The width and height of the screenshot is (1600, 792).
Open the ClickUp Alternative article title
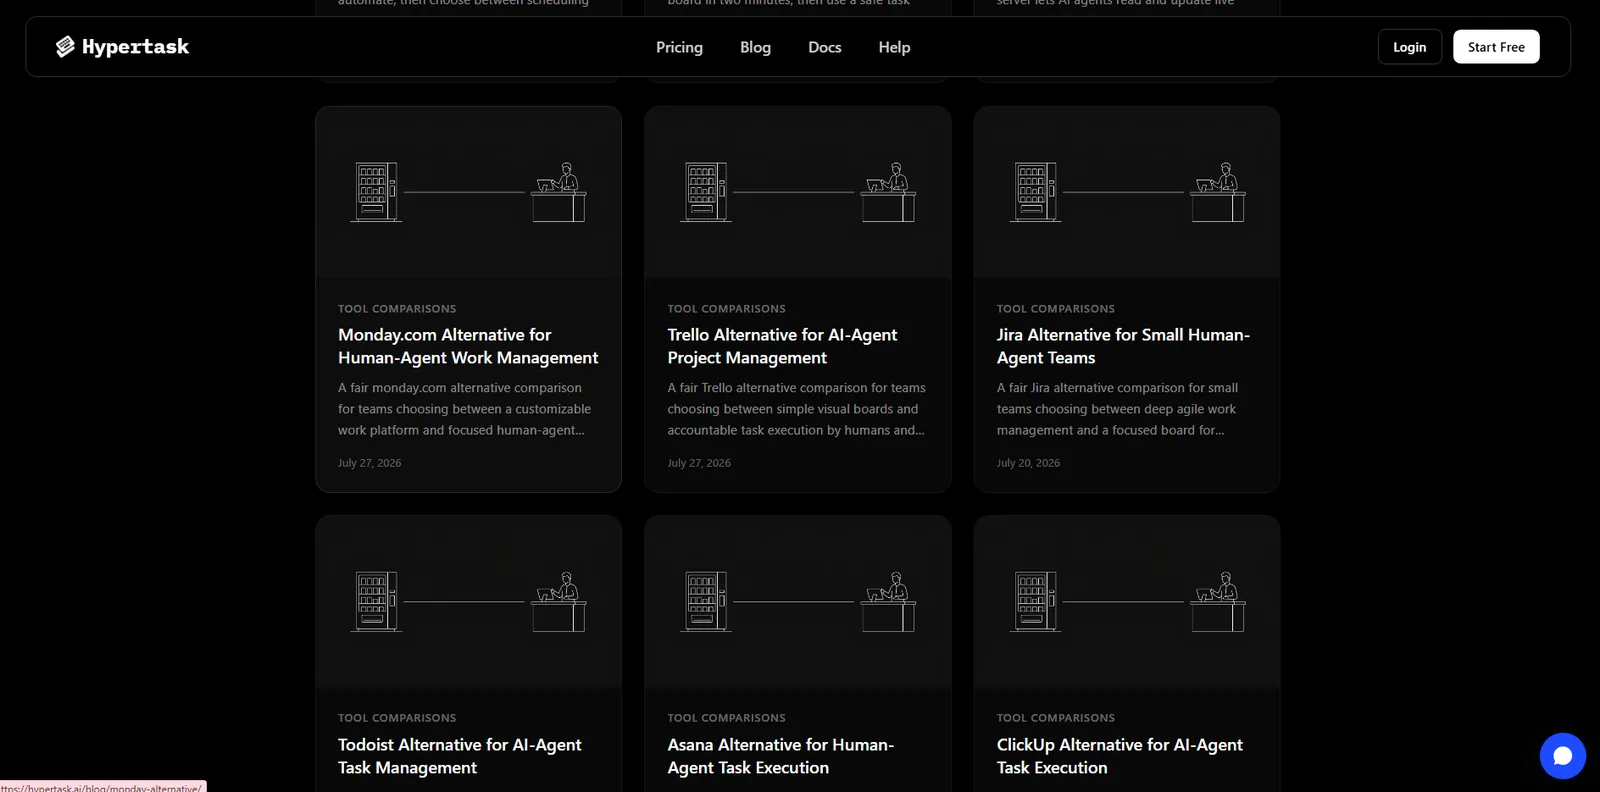[x=1120, y=756]
